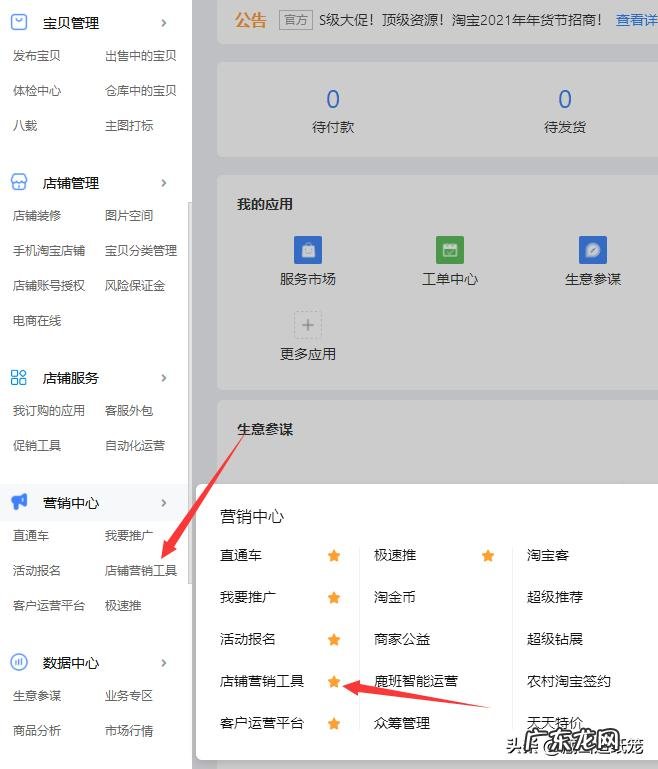The image size is (658, 769).
Task: Open 农村淘宝签约 in popup
Action: point(569,681)
